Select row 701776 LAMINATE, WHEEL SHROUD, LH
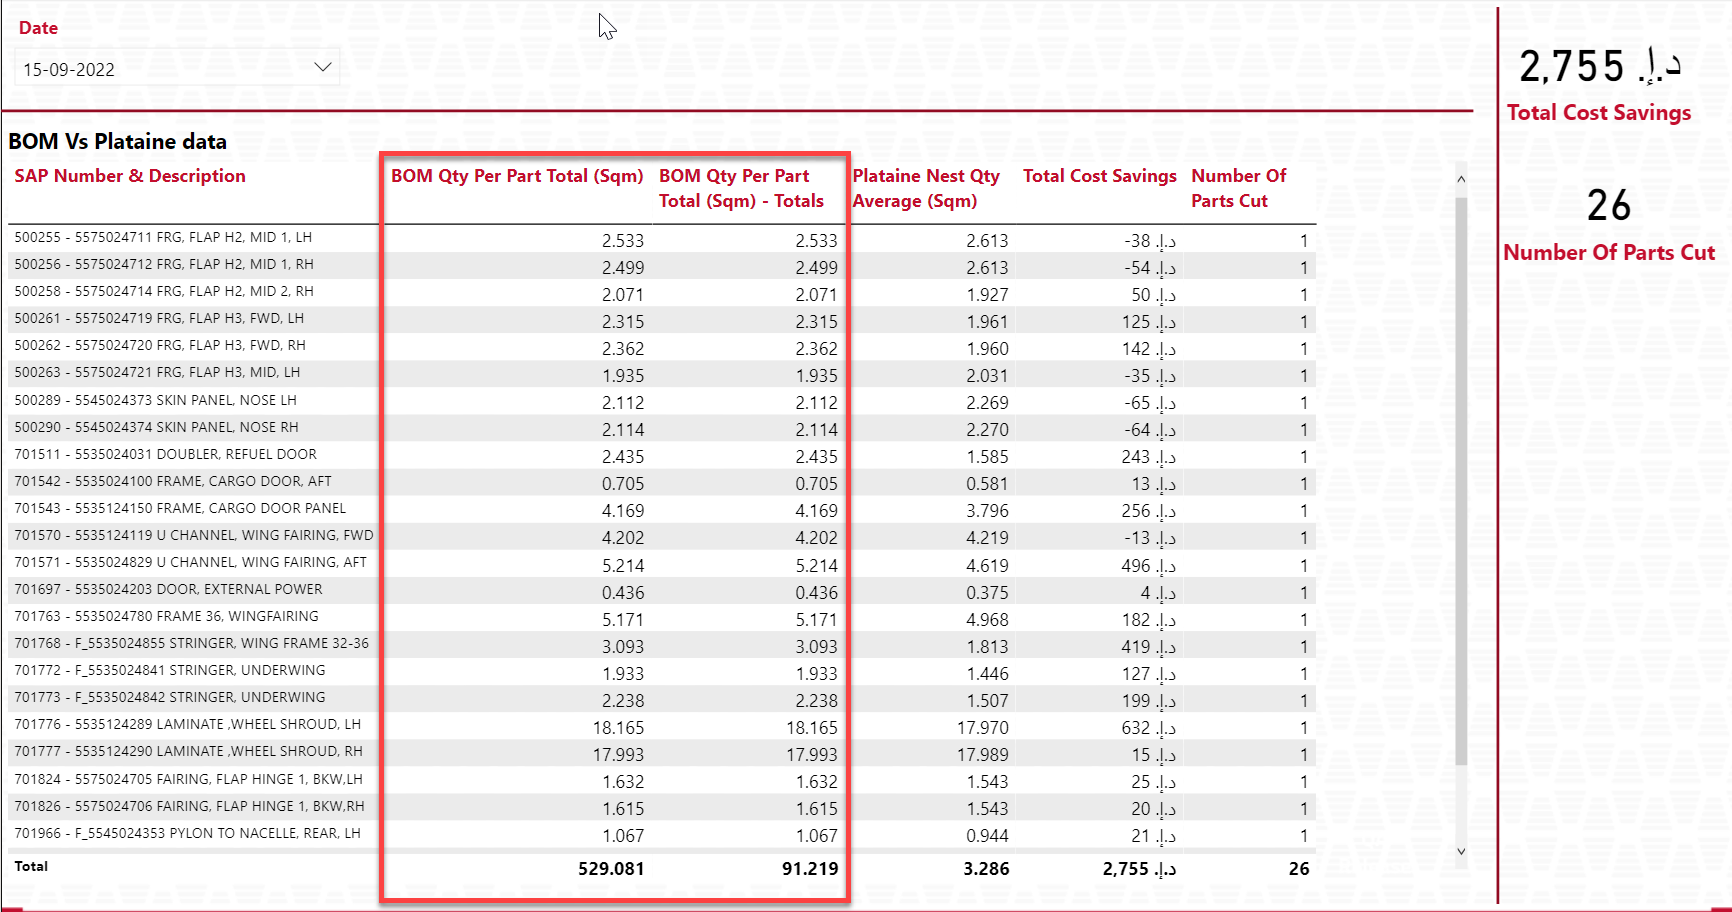 coord(187,724)
